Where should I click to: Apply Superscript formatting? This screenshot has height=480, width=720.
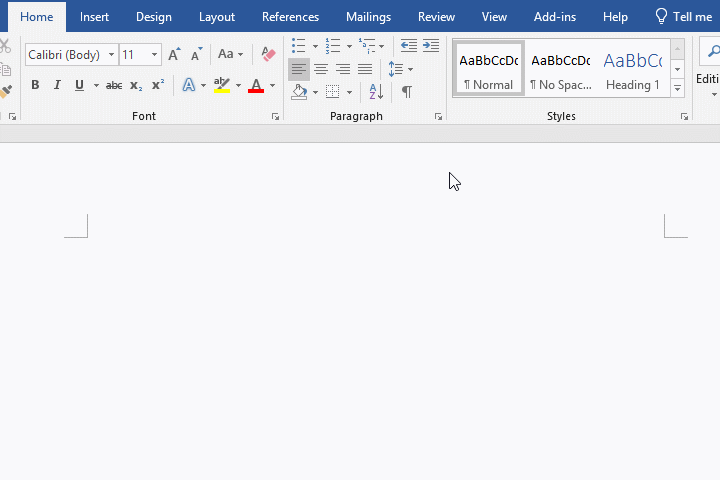[x=158, y=85]
